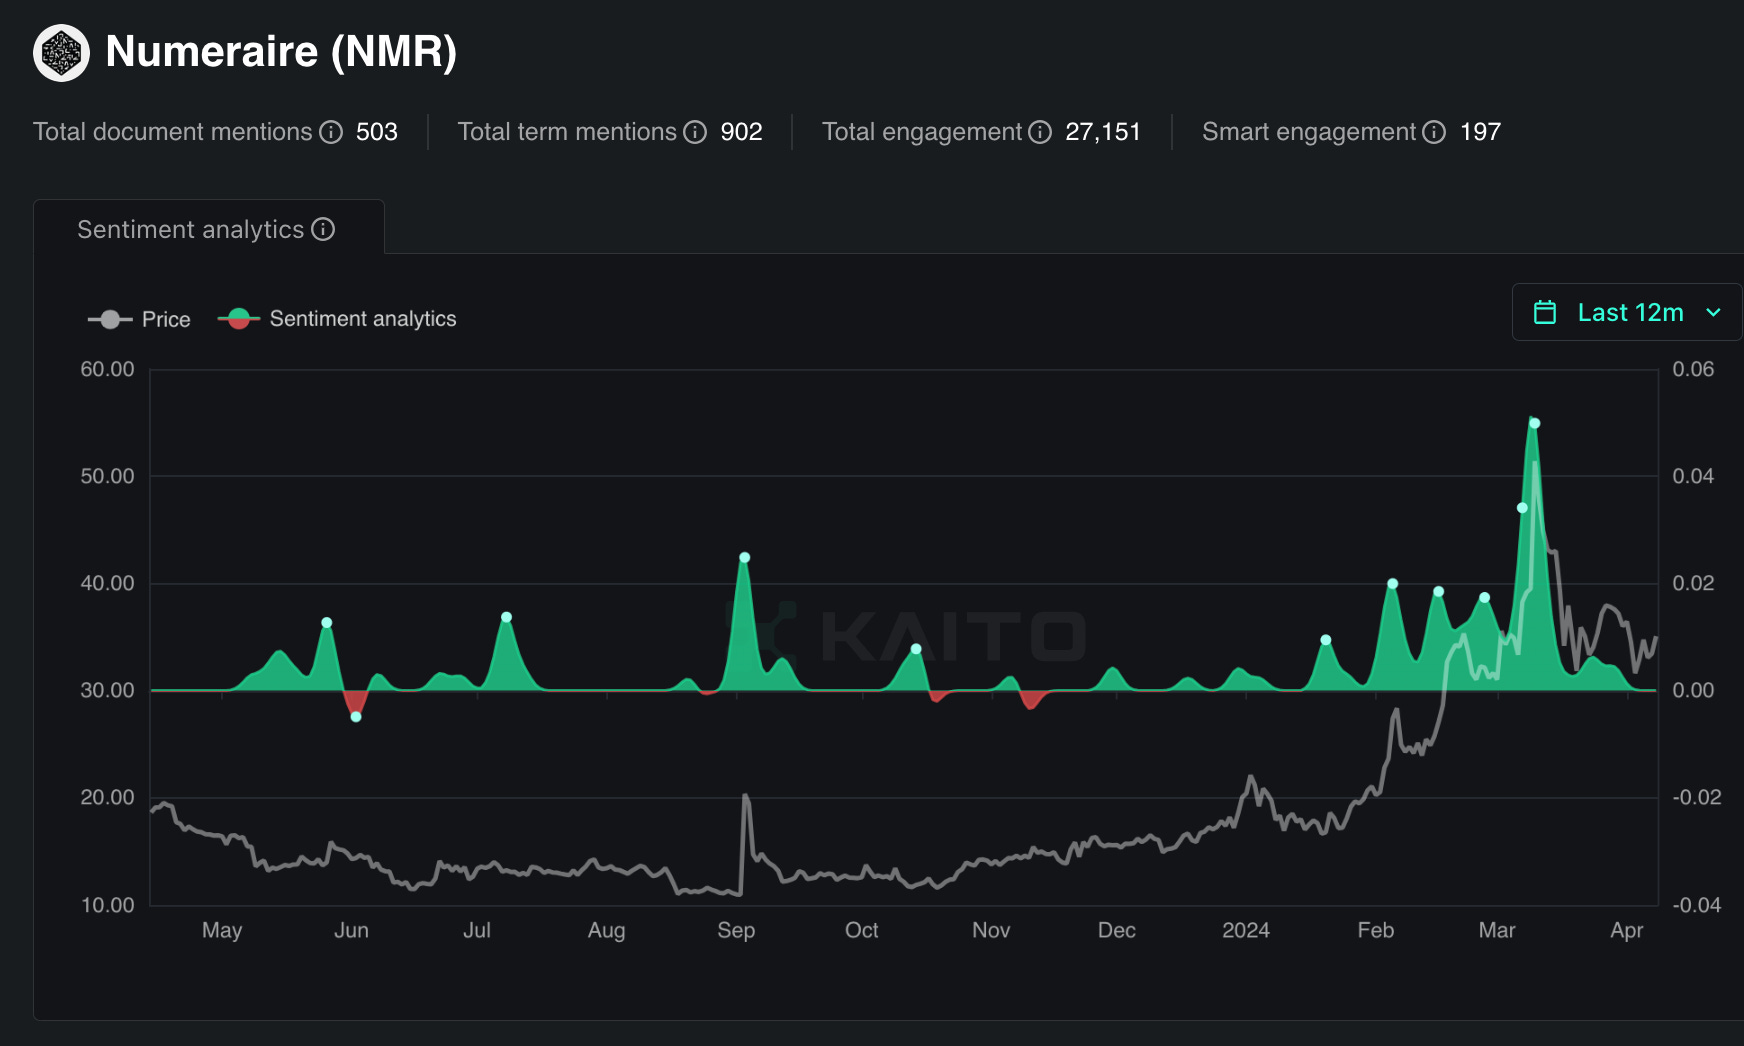The height and width of the screenshot is (1046, 1744).
Task: Click the sentiment peak marker near July
Action: pos(506,617)
